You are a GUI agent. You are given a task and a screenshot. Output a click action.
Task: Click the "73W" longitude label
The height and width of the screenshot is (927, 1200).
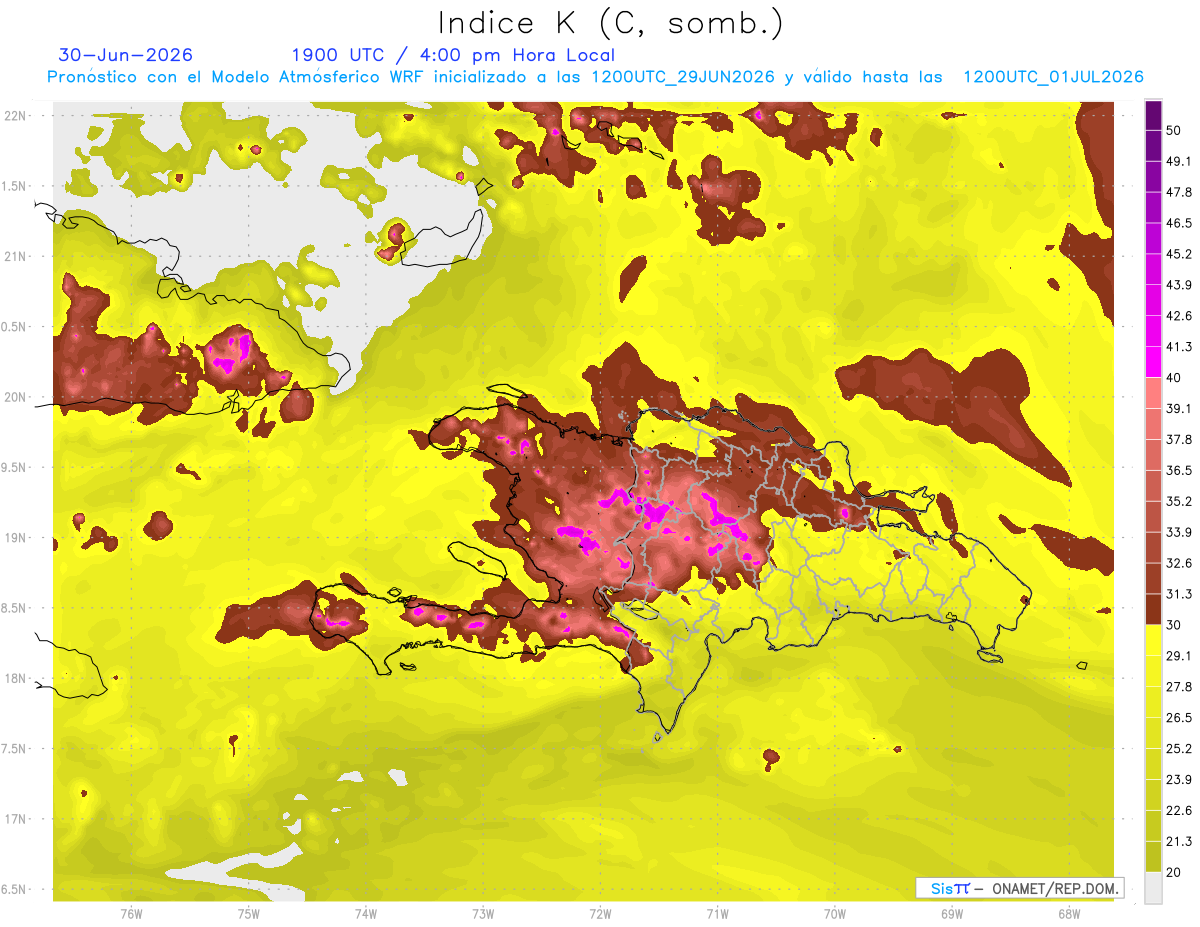tap(483, 913)
